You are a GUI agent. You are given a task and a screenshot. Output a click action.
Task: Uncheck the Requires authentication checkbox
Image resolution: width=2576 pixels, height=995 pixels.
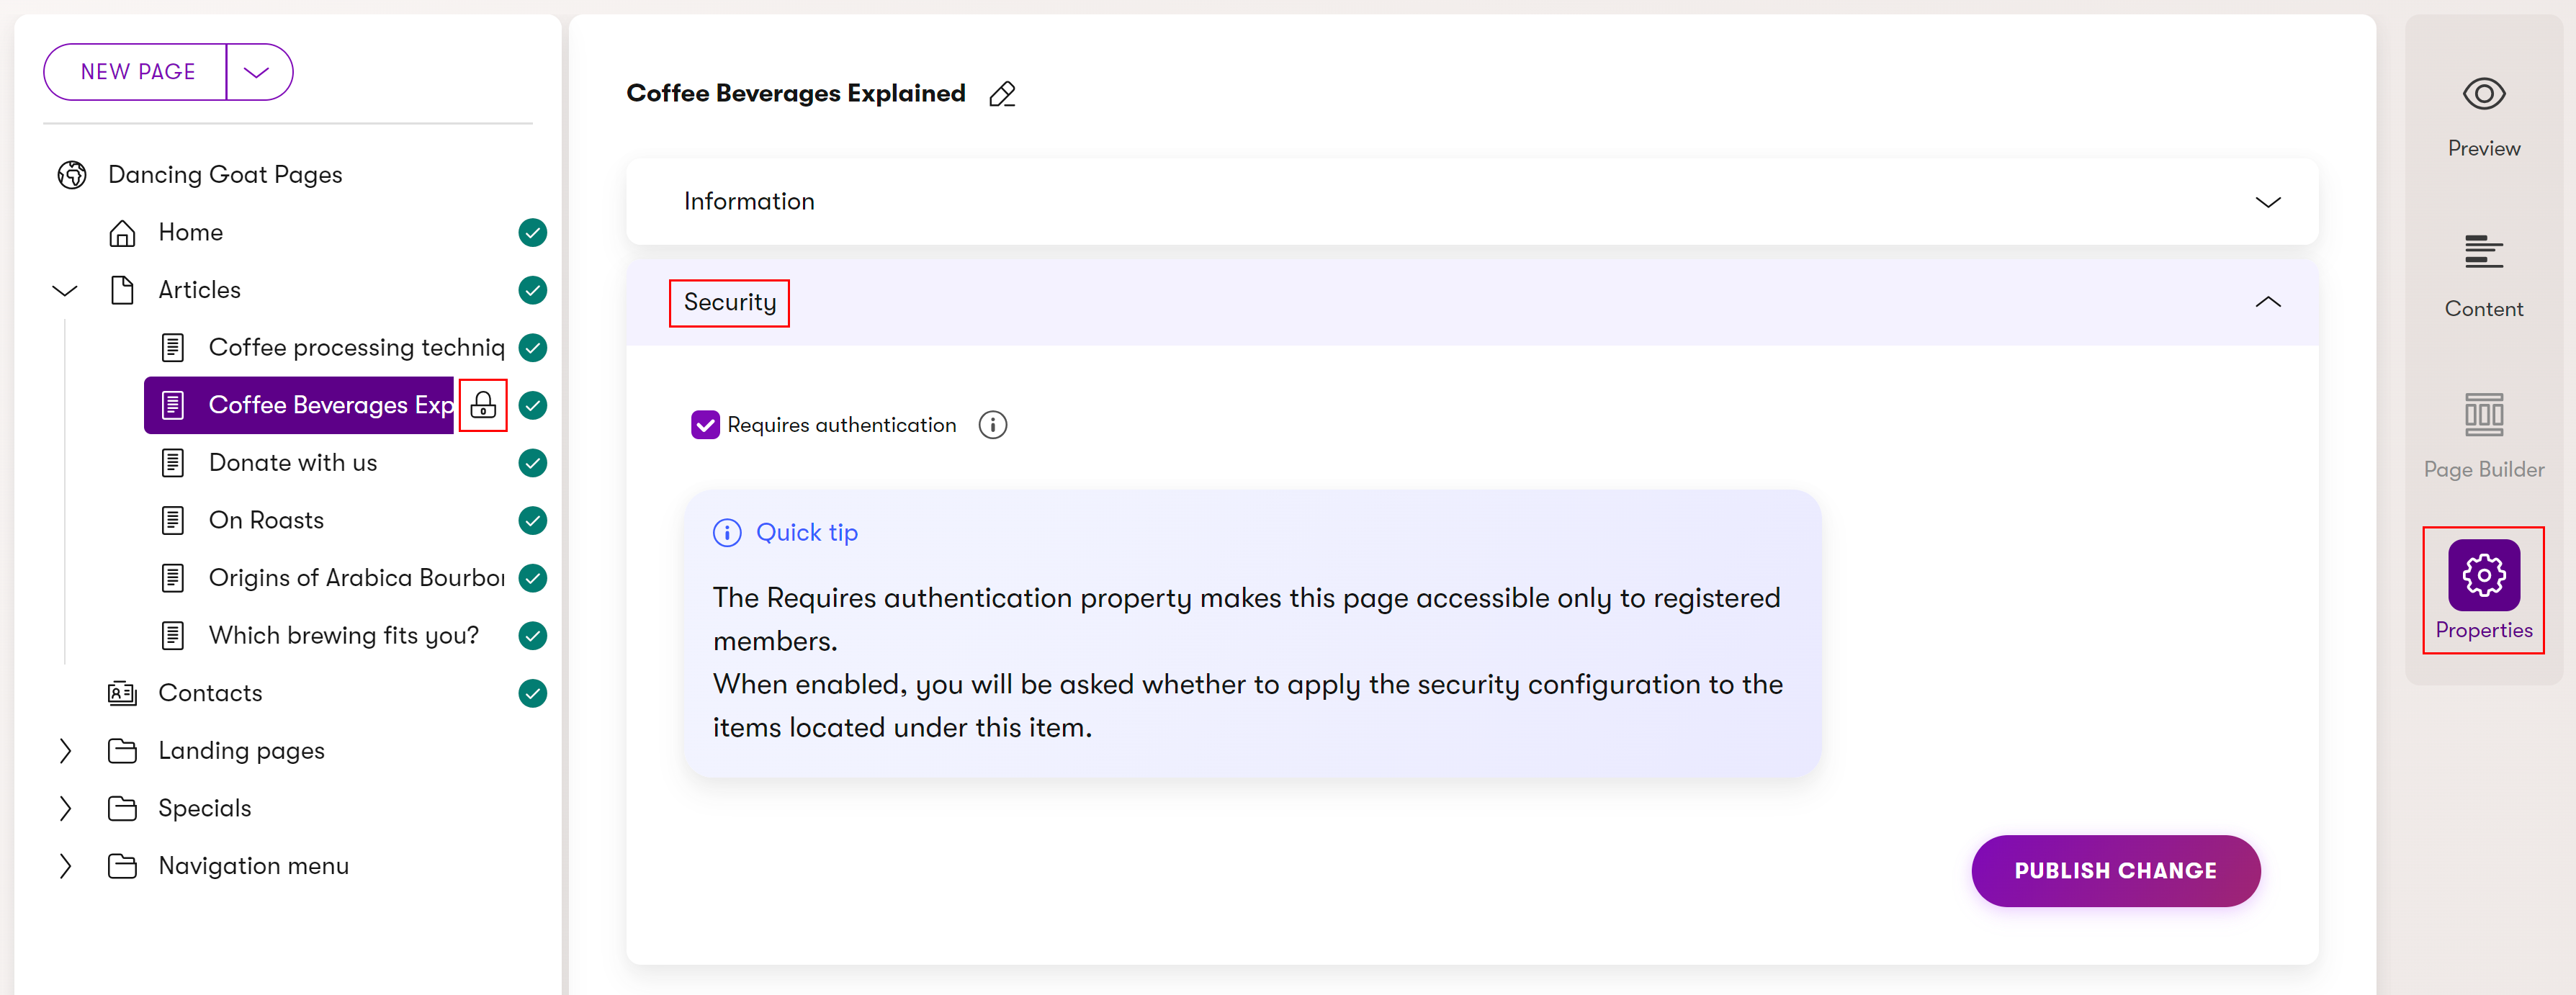[705, 425]
